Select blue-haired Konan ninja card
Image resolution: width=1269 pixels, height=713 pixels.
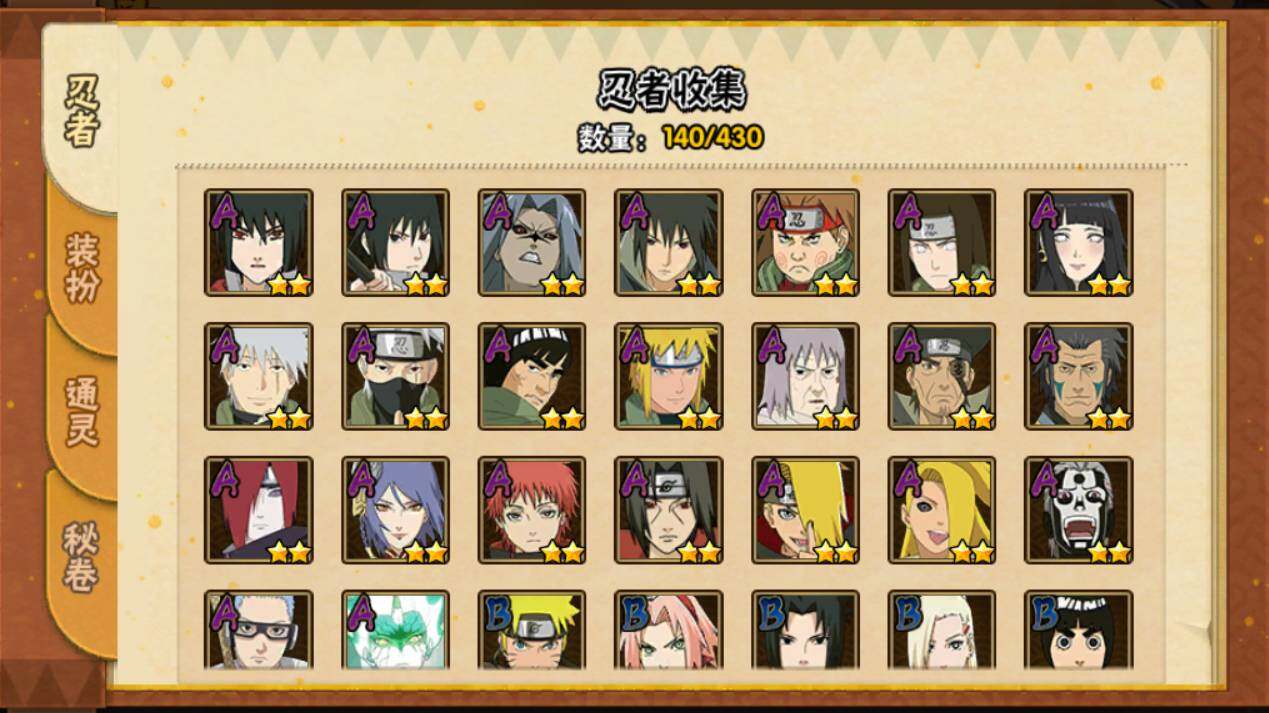(x=395, y=510)
